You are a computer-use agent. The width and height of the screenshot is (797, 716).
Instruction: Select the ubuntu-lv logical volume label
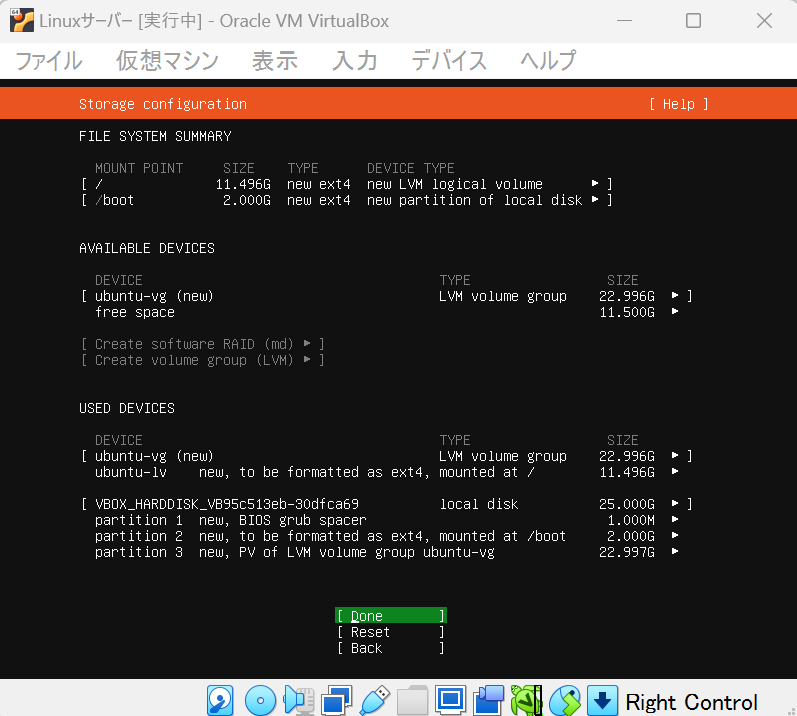pos(131,472)
